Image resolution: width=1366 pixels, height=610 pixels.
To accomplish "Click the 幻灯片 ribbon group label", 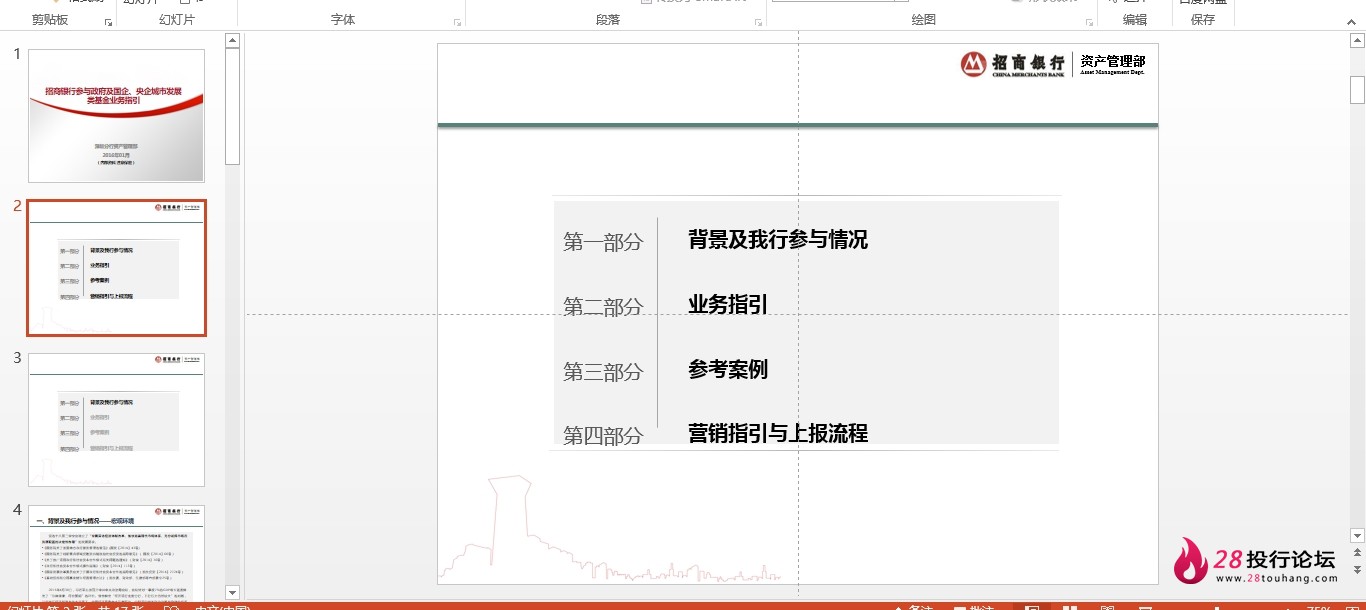I will coord(177,20).
